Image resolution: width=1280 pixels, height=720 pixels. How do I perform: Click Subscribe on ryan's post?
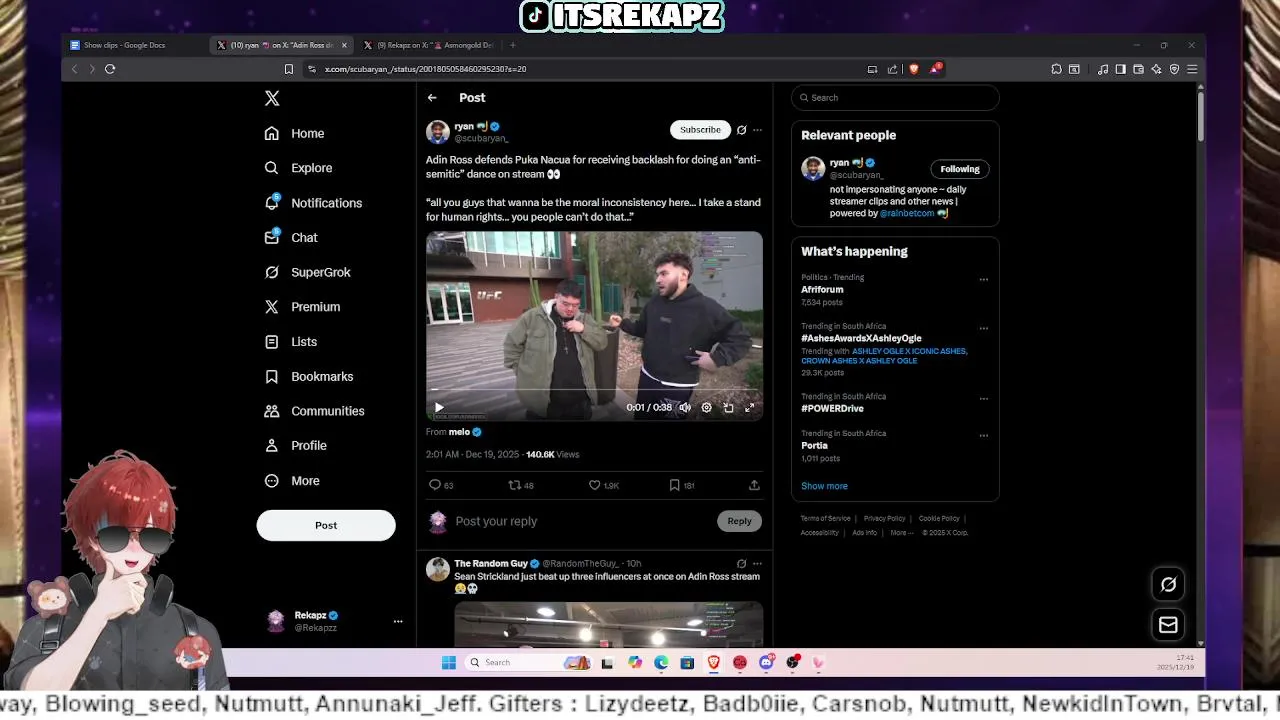(x=700, y=130)
